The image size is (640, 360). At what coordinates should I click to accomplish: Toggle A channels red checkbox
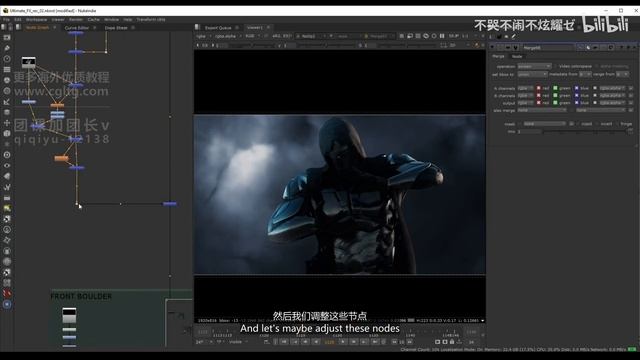538,88
